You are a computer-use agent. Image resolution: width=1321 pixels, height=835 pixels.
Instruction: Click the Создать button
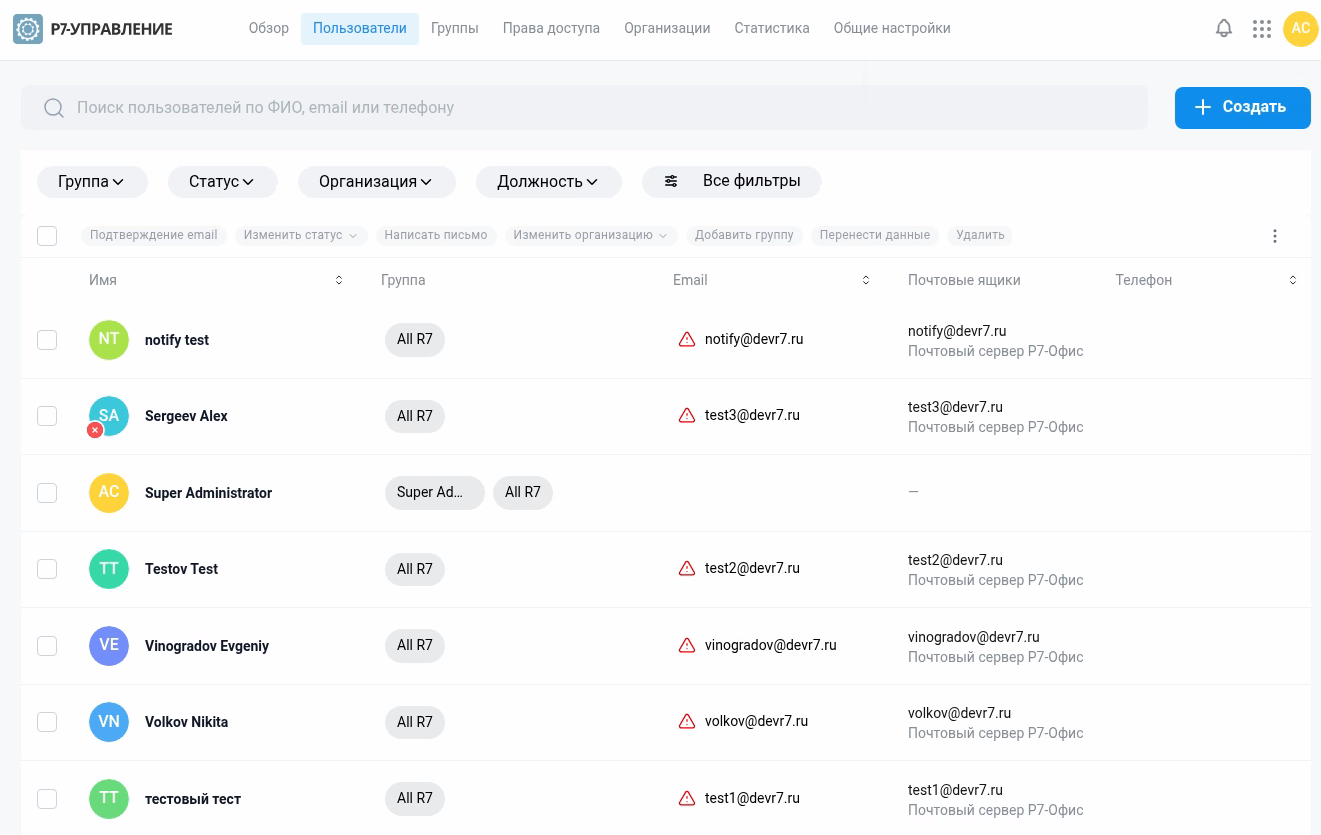point(1243,107)
